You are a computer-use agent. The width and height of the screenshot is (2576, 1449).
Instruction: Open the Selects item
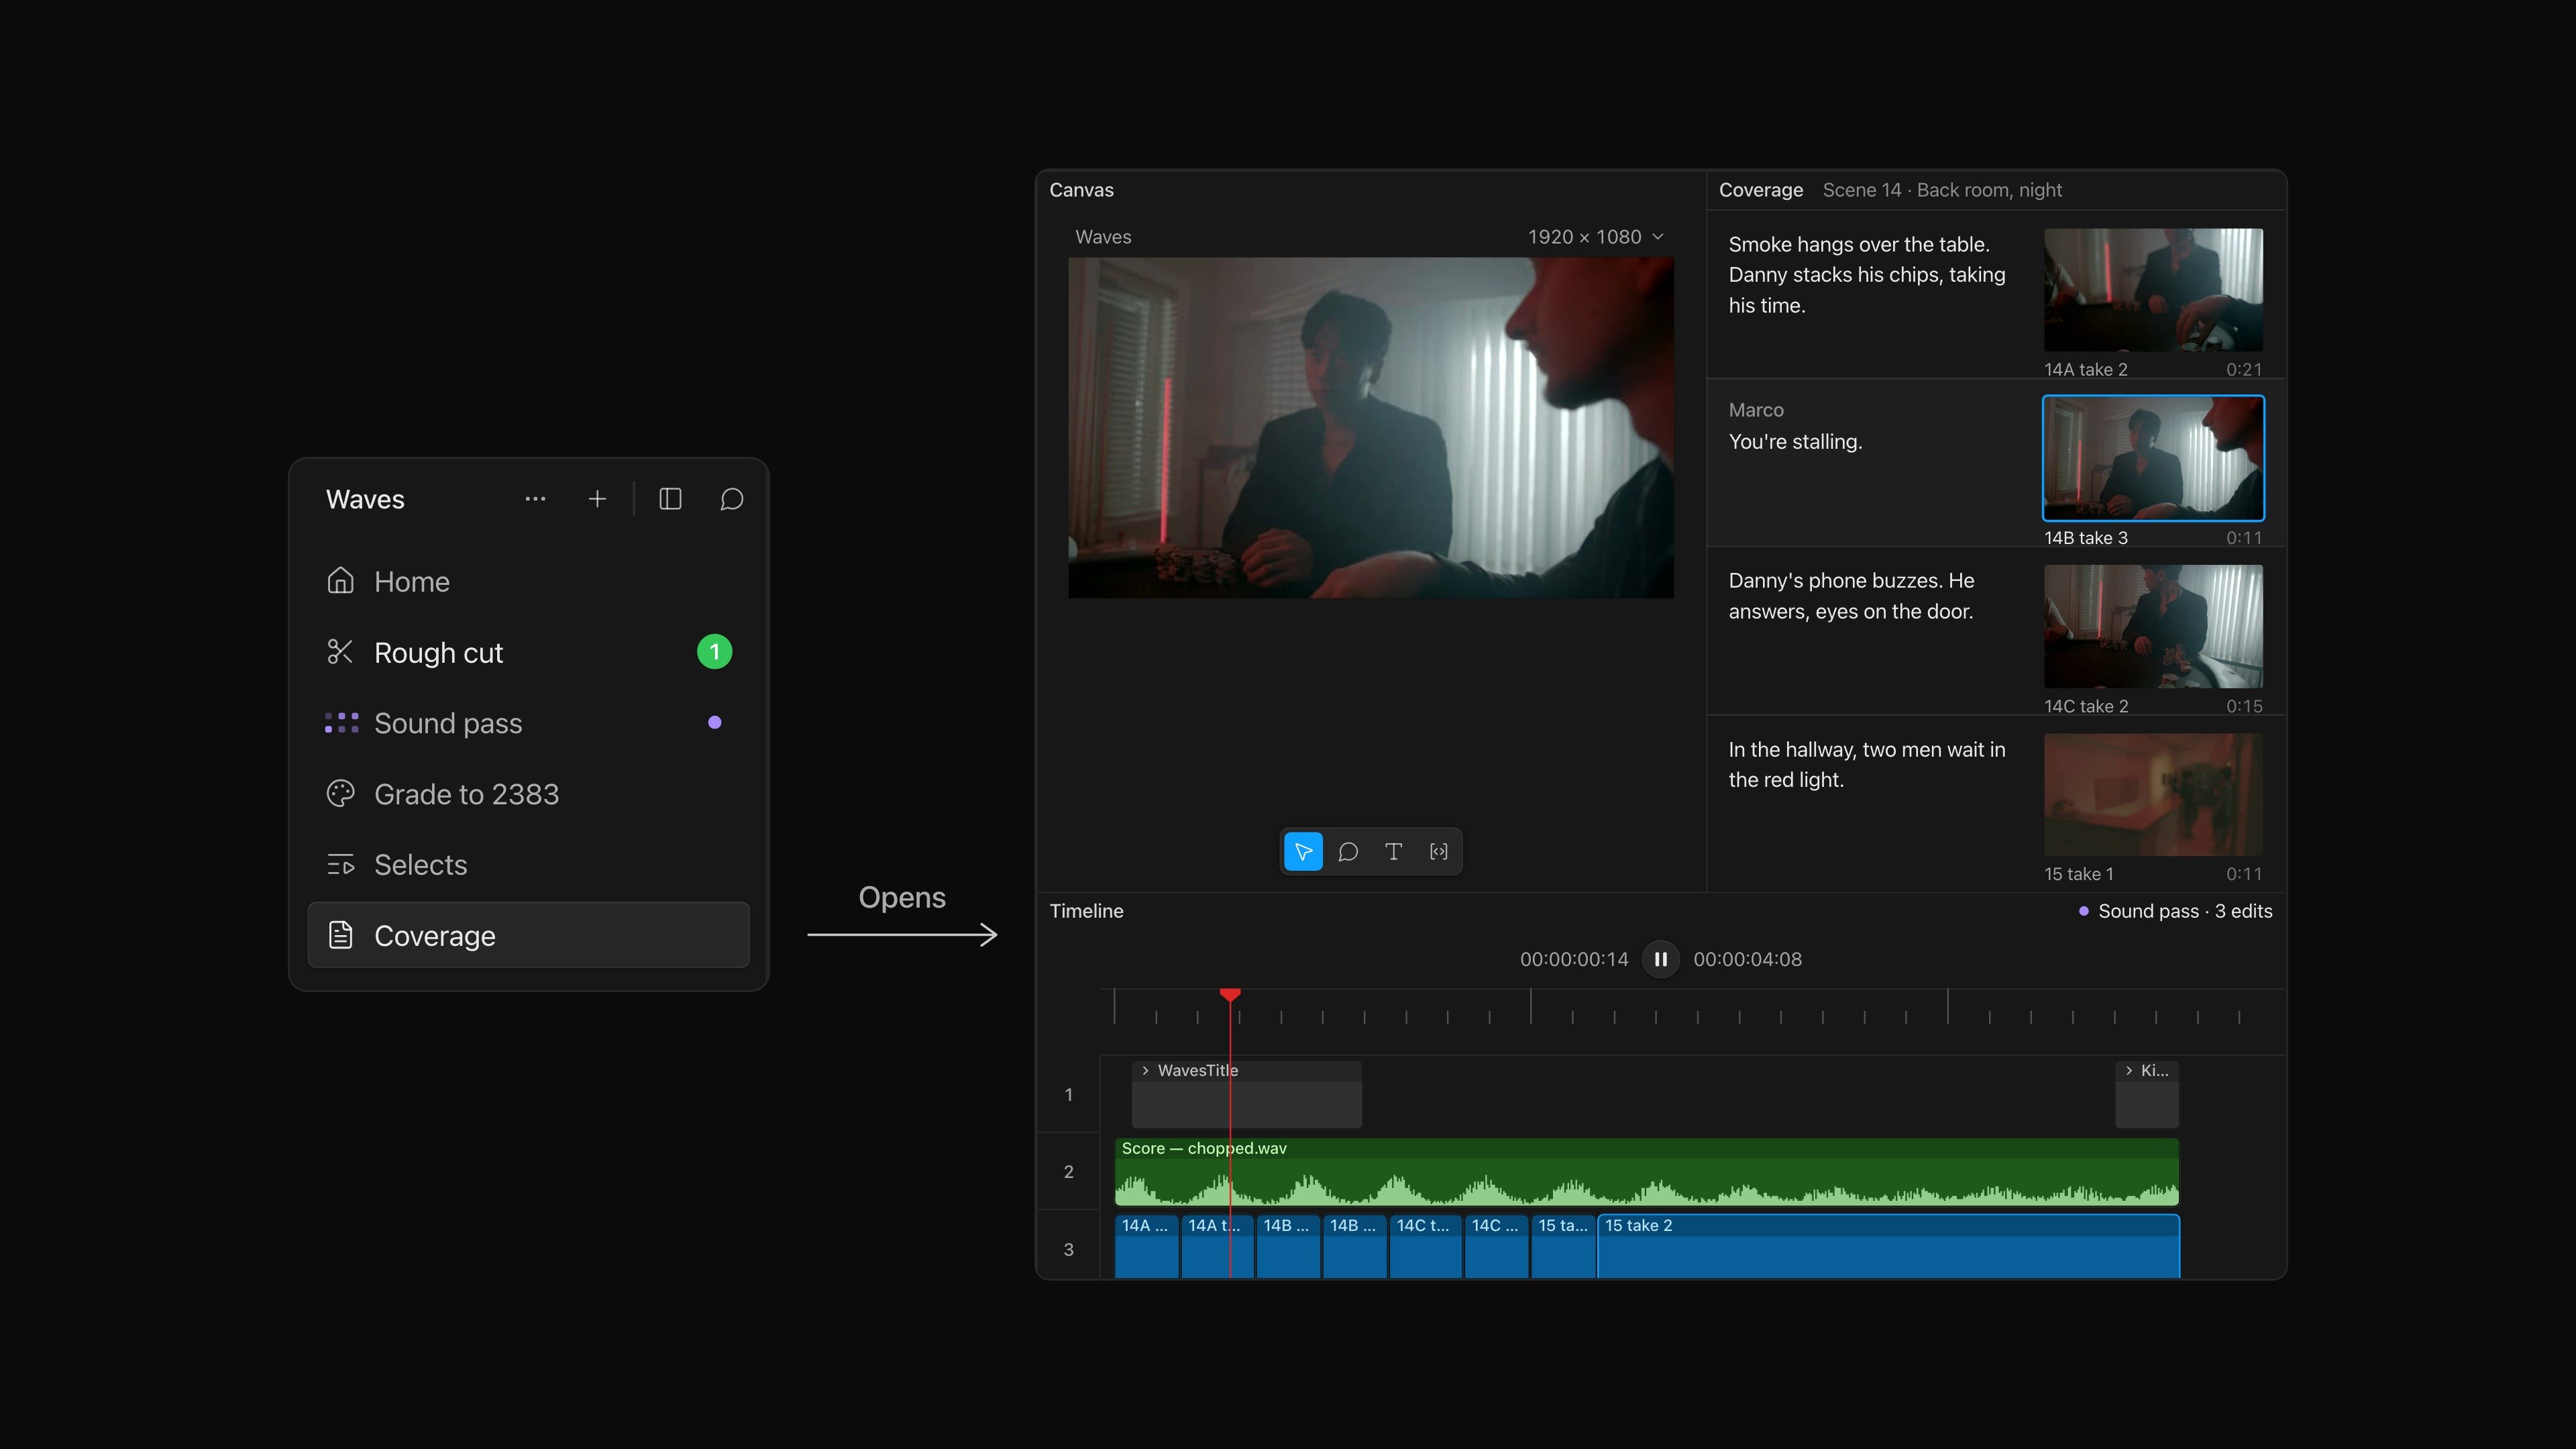coord(528,865)
